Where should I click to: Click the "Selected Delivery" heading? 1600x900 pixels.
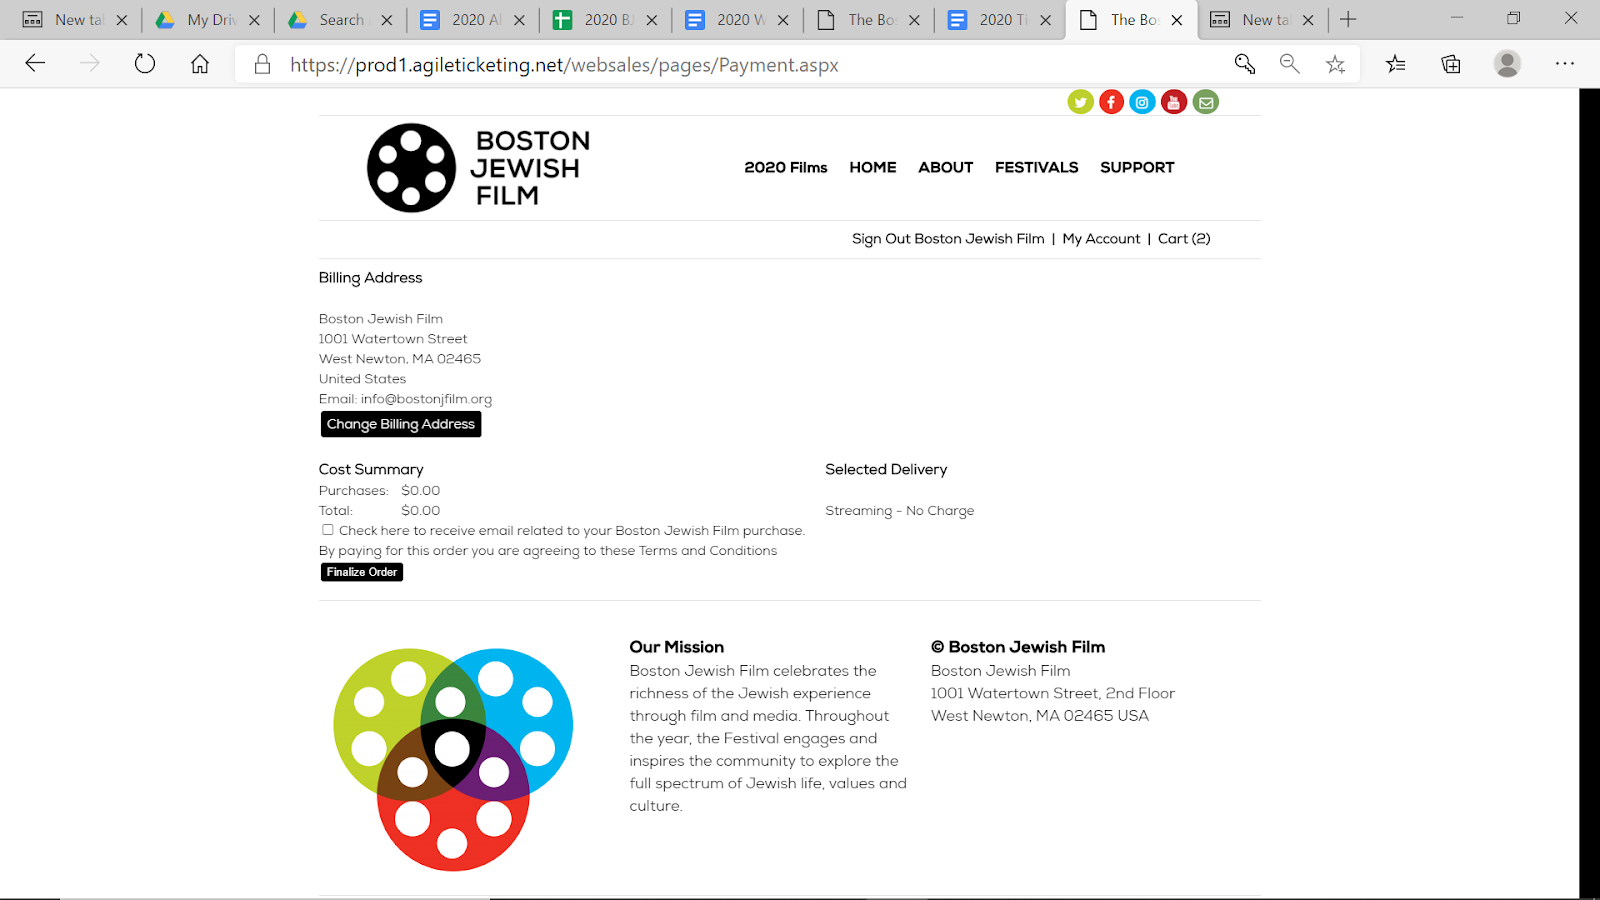tap(886, 469)
